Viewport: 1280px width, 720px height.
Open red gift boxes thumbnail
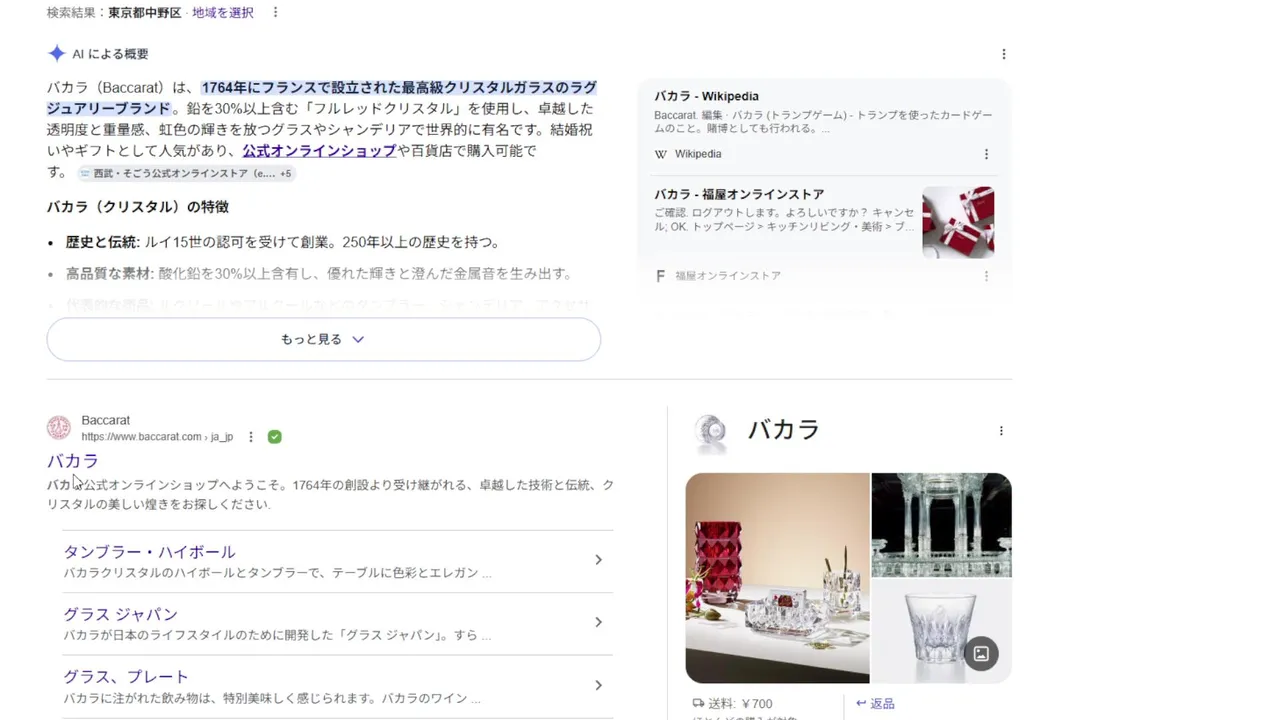pyautogui.click(x=958, y=222)
